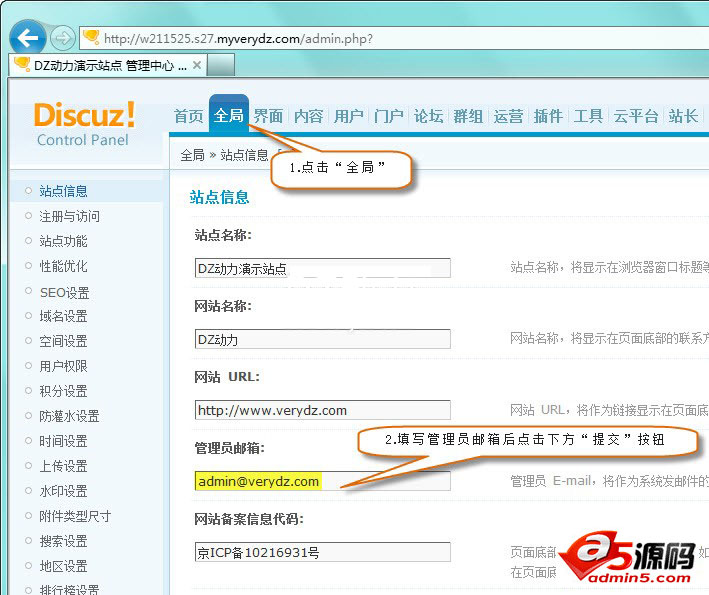Click 全局 in the breadcrumb
The height and width of the screenshot is (595, 709).
click(x=193, y=155)
